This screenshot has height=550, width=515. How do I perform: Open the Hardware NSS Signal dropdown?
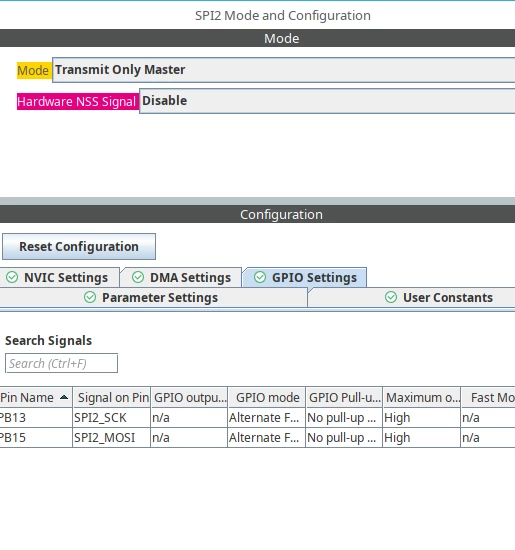327,101
